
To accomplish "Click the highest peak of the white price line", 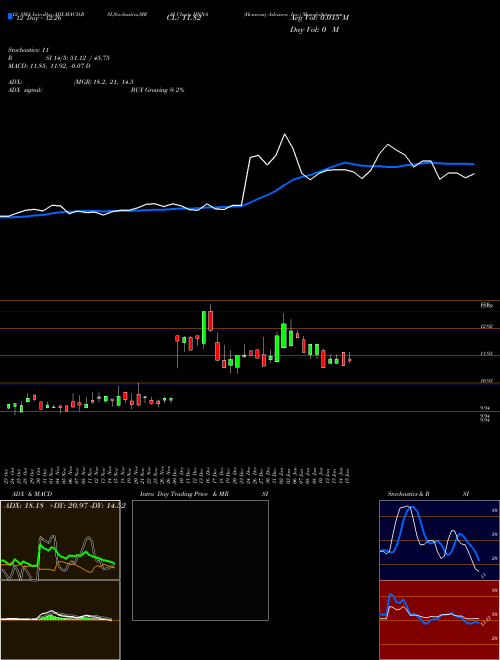I will pos(285,134).
